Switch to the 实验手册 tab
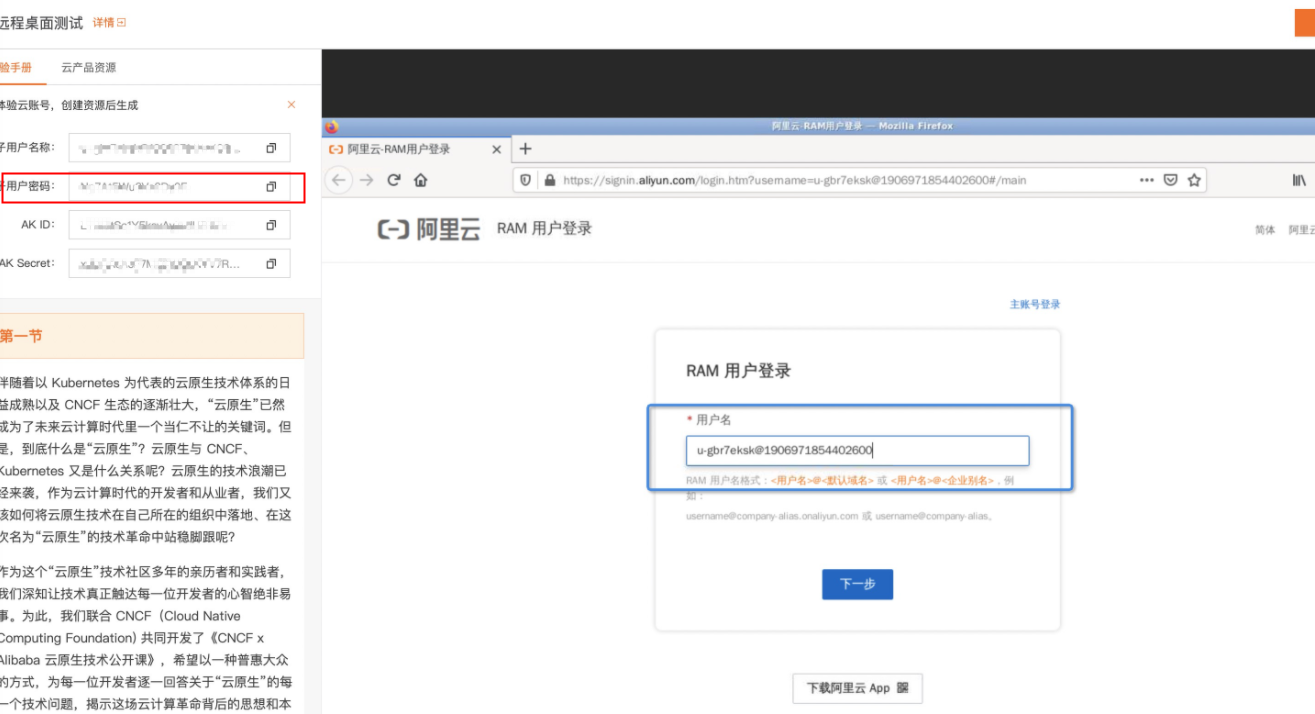This screenshot has width=1315, height=714. click(16, 68)
